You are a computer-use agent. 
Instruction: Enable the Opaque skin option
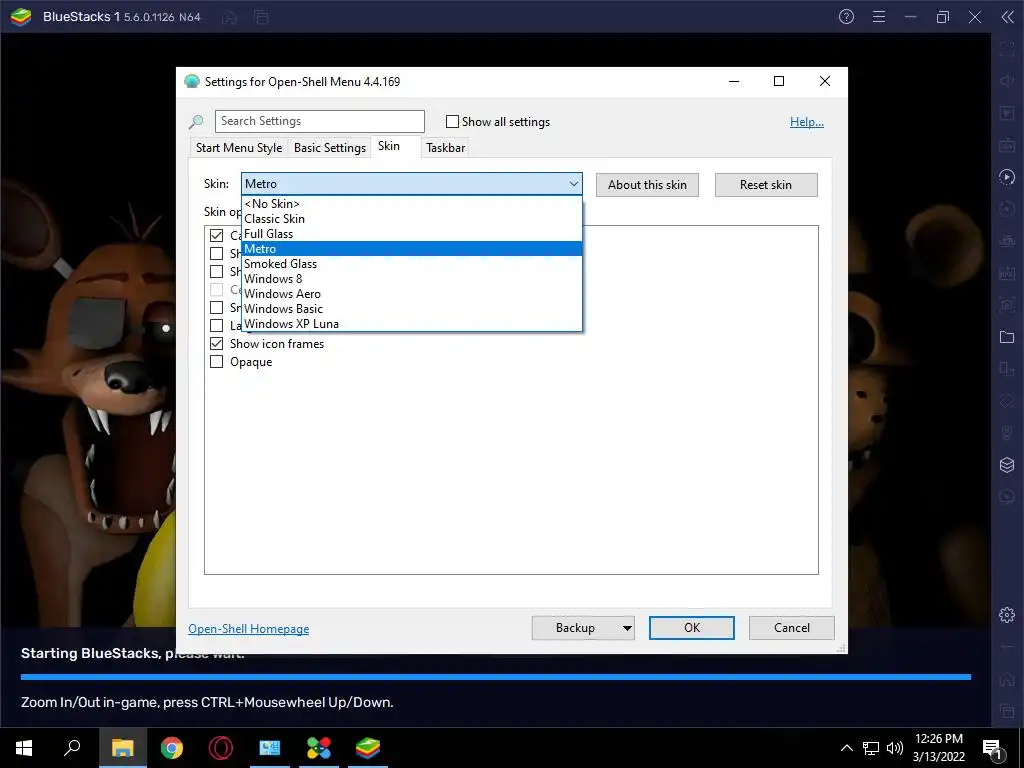[216, 362]
